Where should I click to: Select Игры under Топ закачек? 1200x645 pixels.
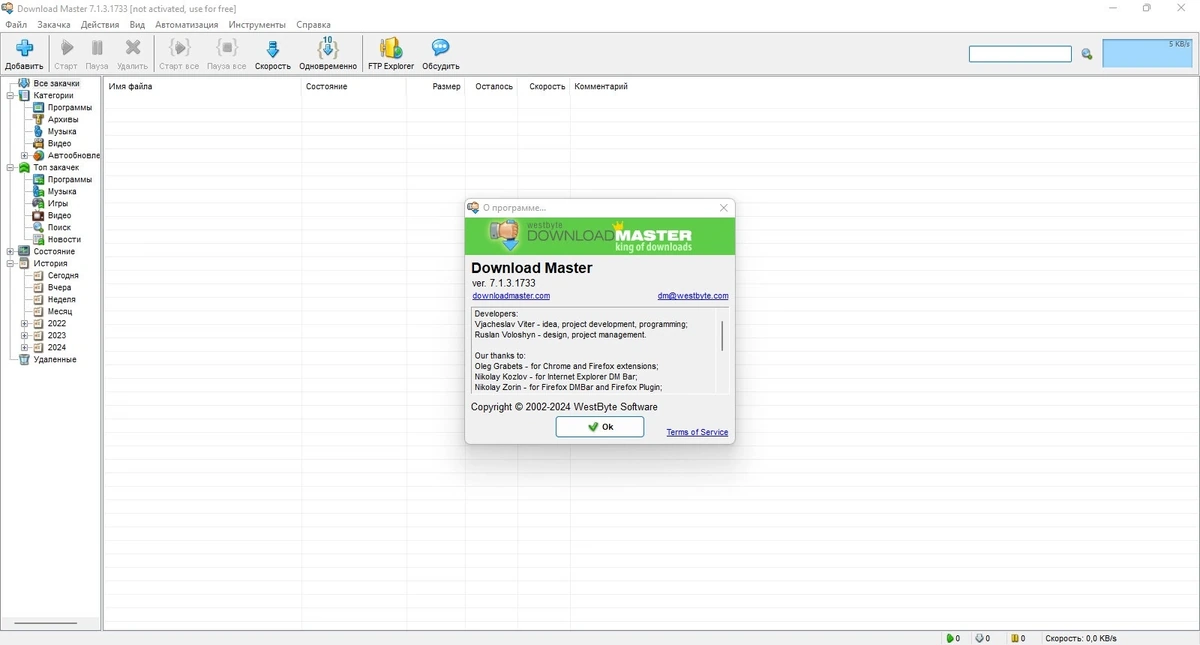[58, 204]
